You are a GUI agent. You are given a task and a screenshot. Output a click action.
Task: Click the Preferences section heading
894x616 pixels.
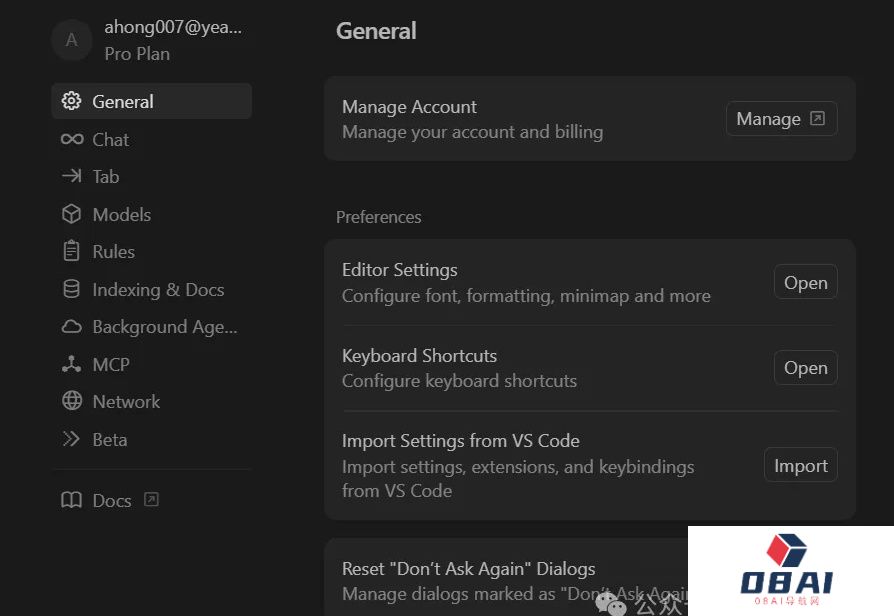point(379,217)
